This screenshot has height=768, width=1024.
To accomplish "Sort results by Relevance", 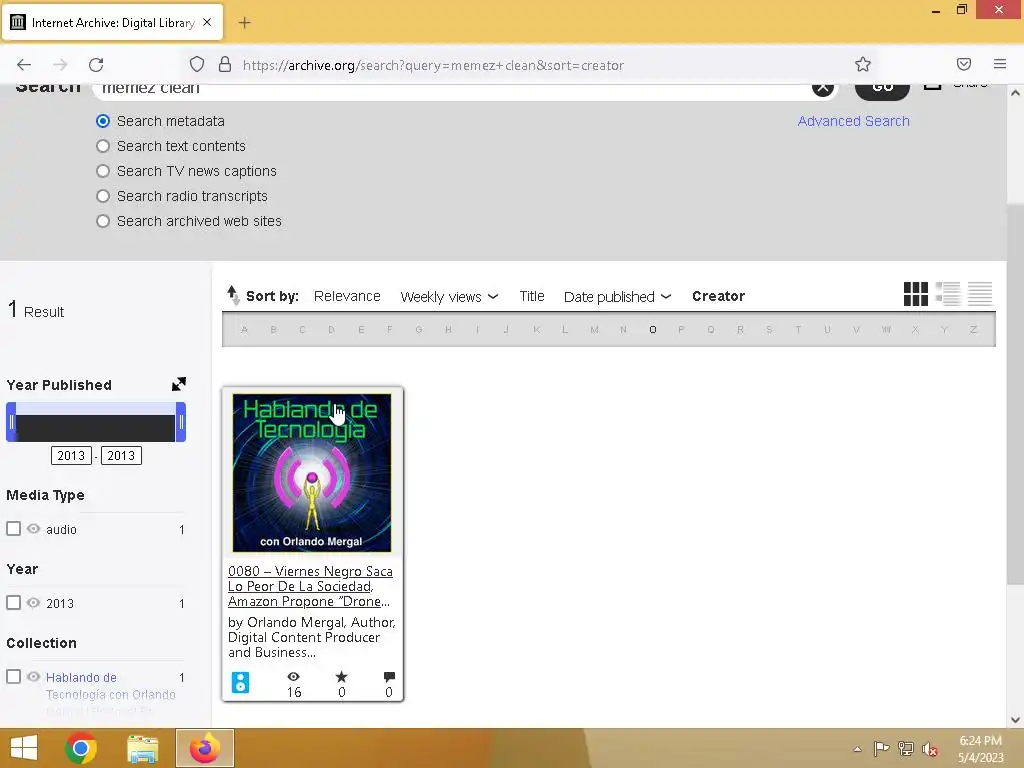I will tap(347, 296).
